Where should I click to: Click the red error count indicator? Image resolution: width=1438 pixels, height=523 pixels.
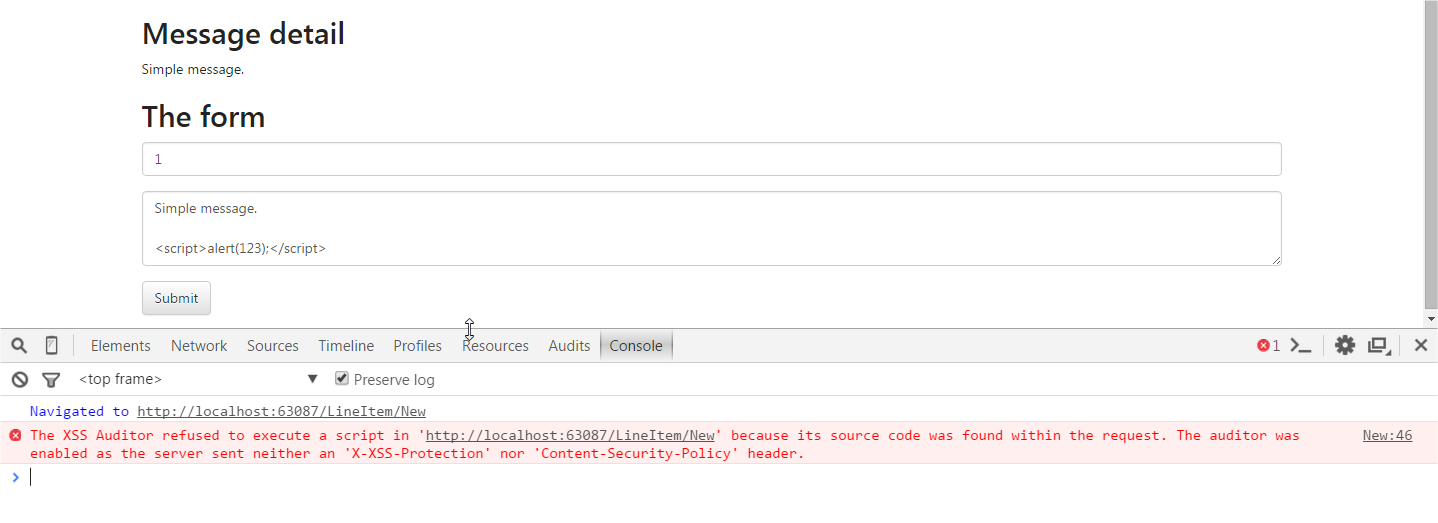(1268, 346)
